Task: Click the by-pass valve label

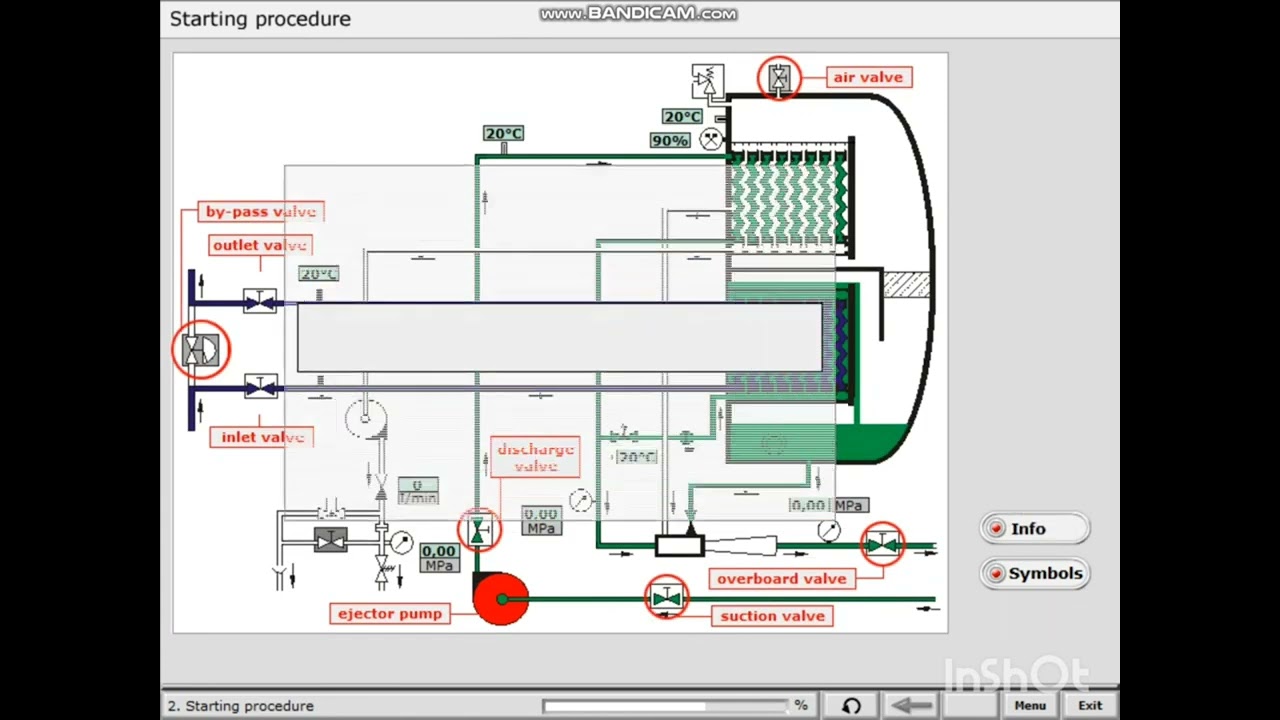Action: point(260,211)
